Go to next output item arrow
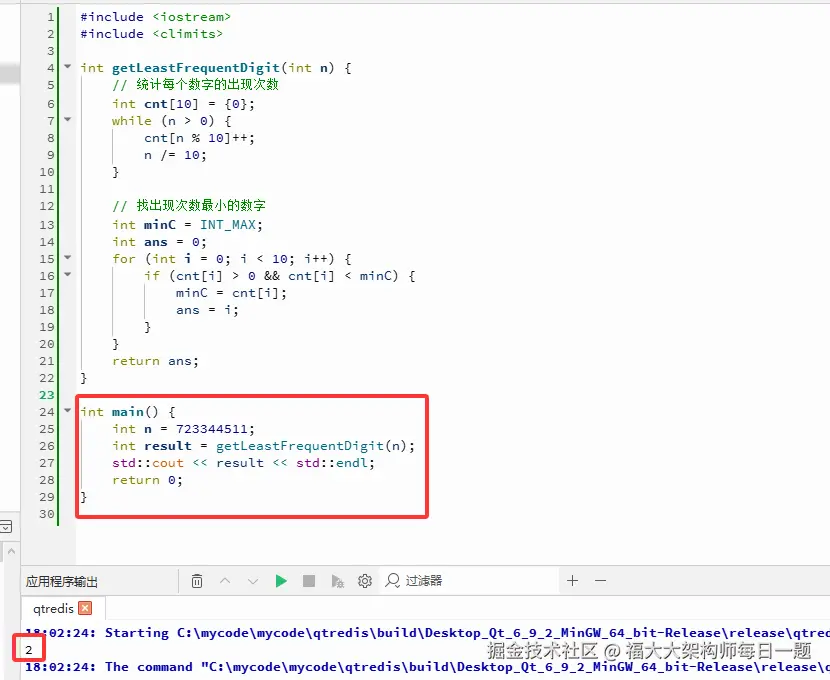Screen dimensions: 830x680 pos(253,581)
